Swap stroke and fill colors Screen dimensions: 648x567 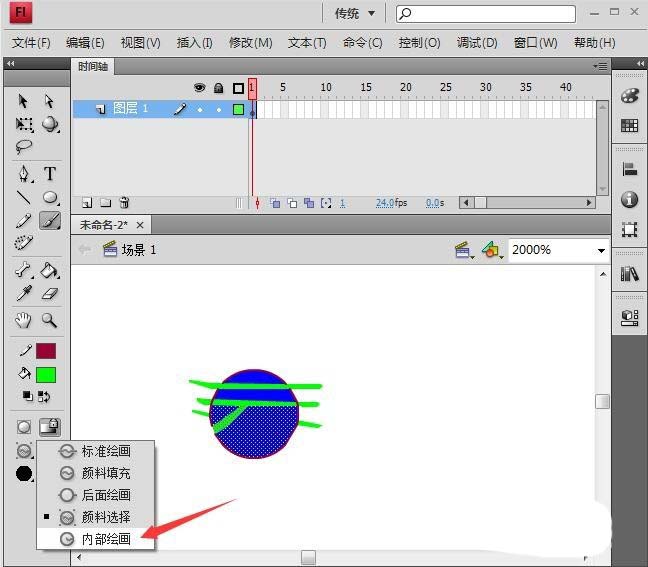coord(44,397)
